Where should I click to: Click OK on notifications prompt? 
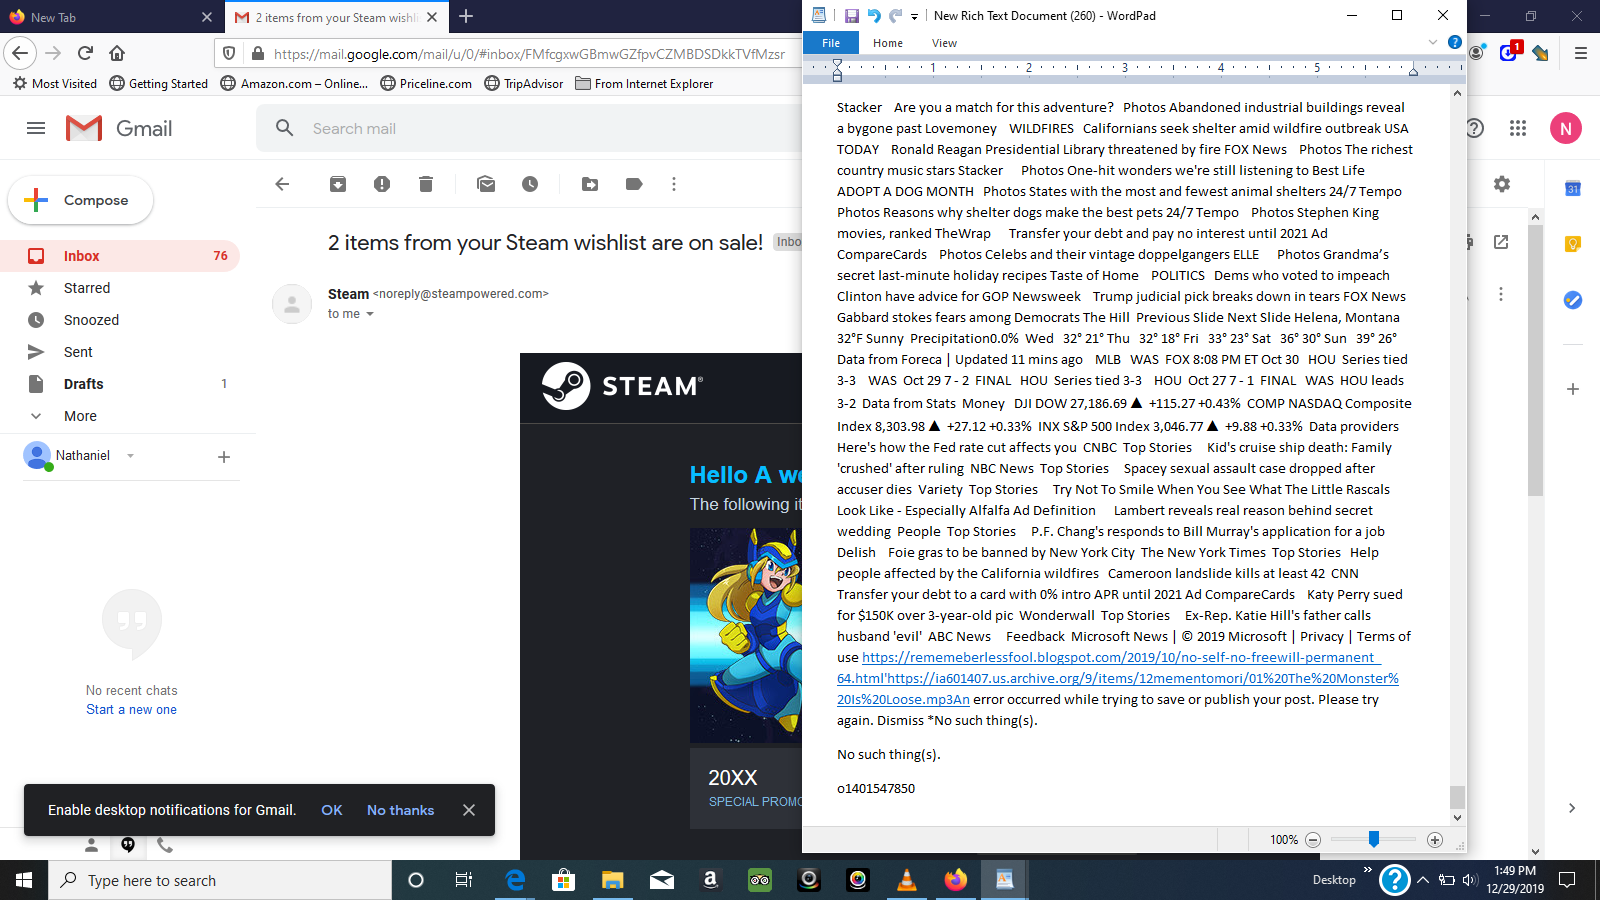click(332, 810)
